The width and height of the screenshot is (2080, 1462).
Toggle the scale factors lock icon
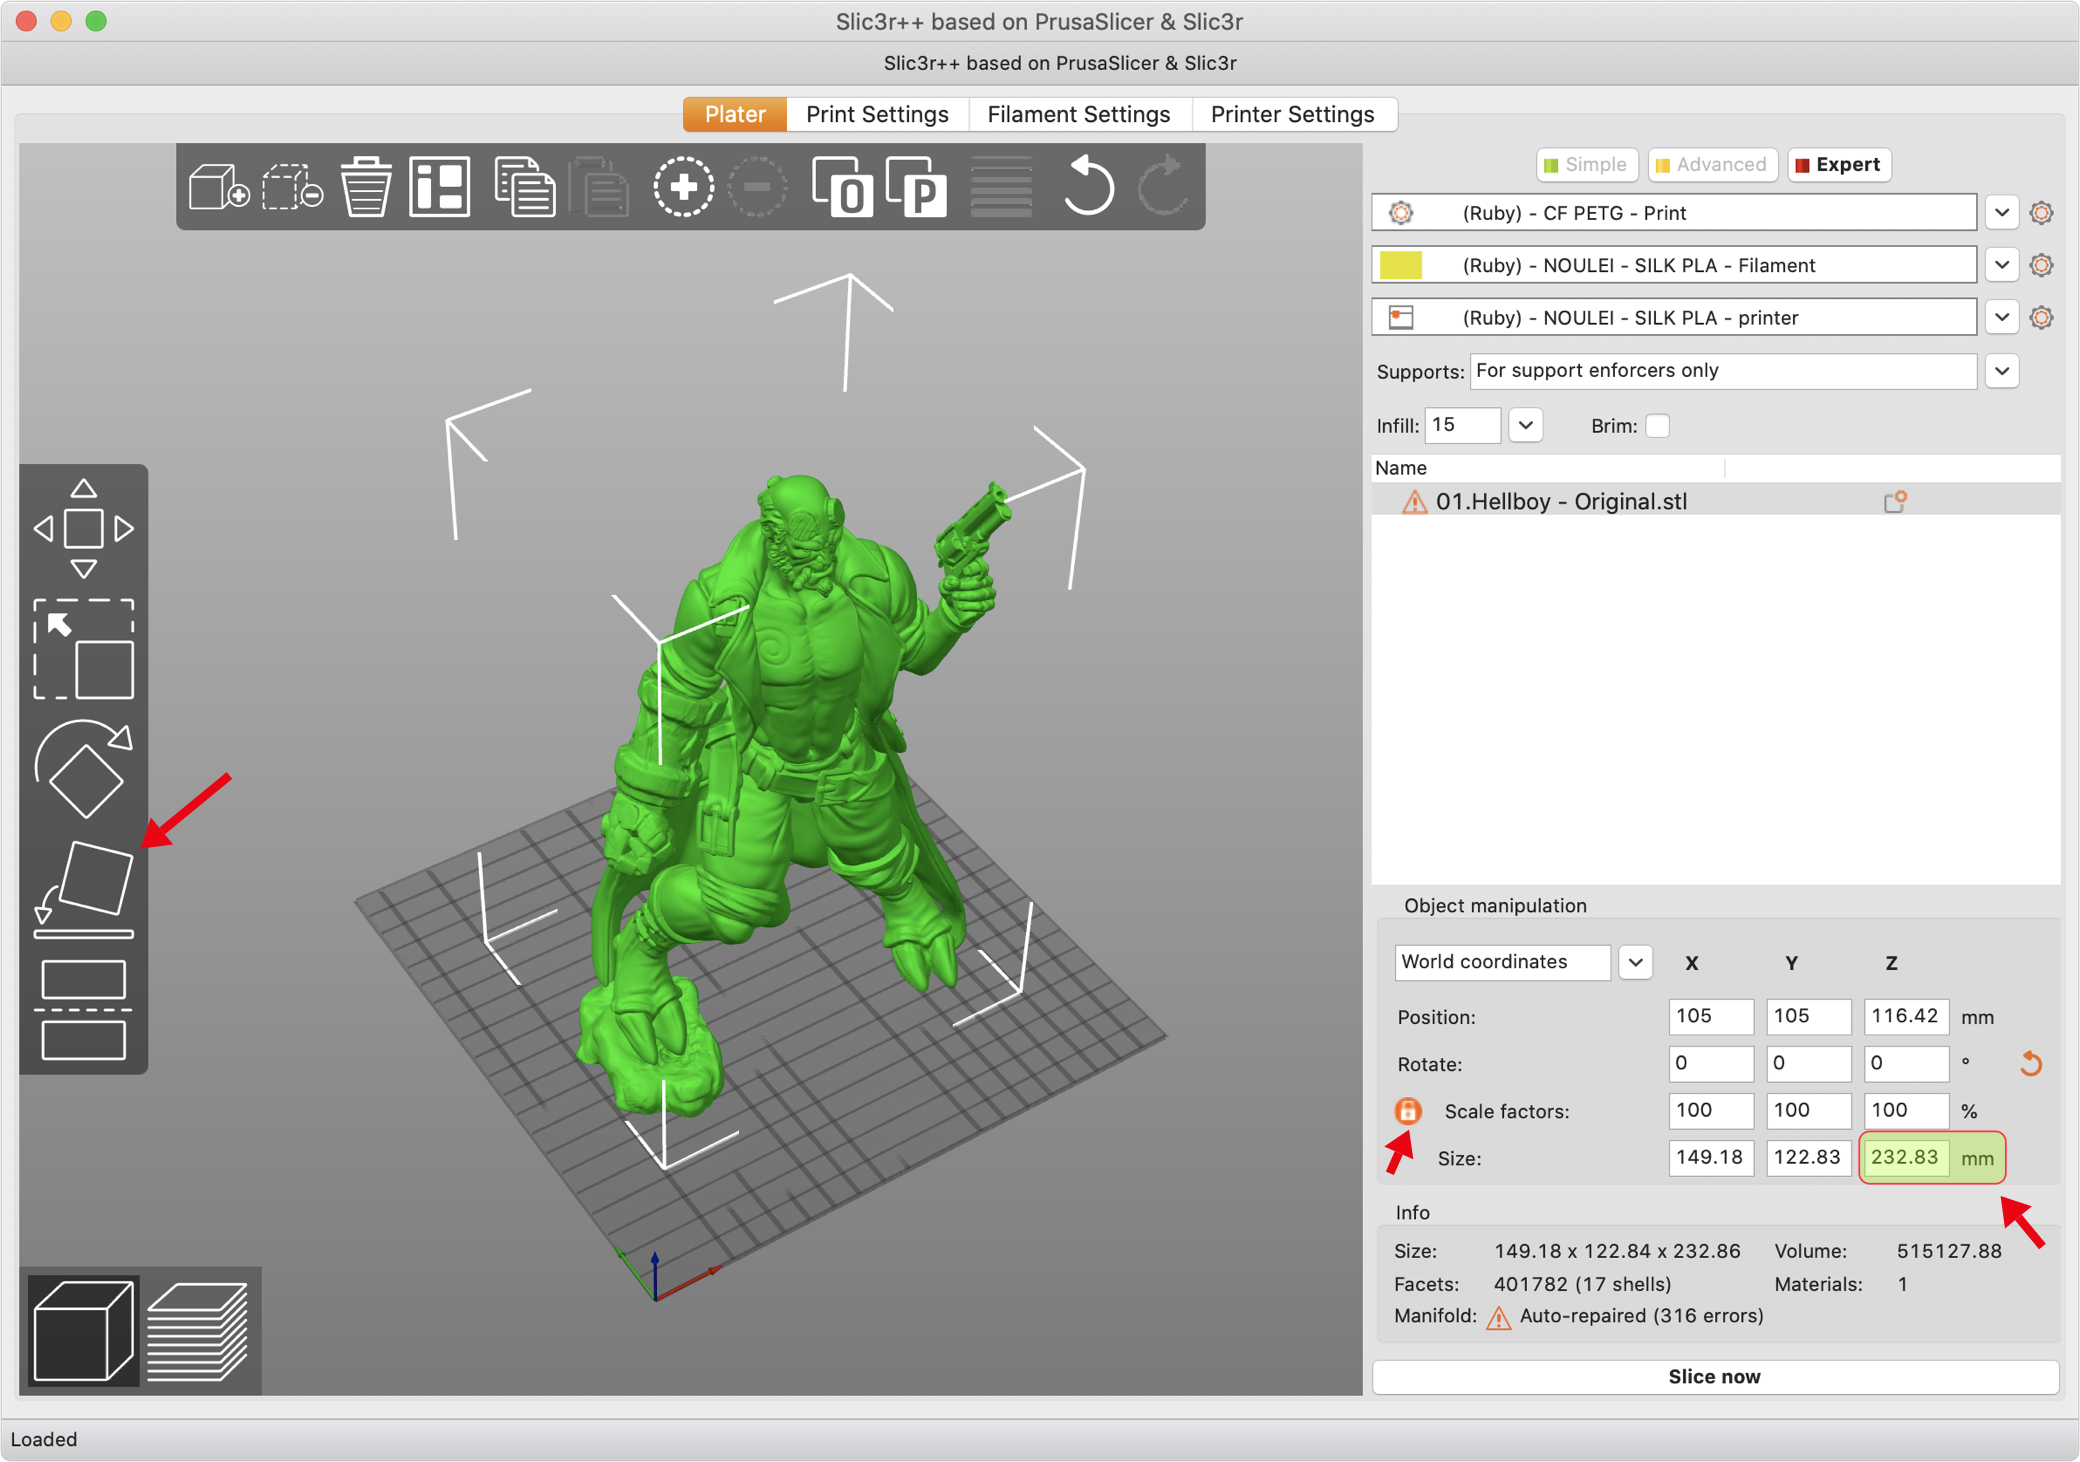1408,1111
